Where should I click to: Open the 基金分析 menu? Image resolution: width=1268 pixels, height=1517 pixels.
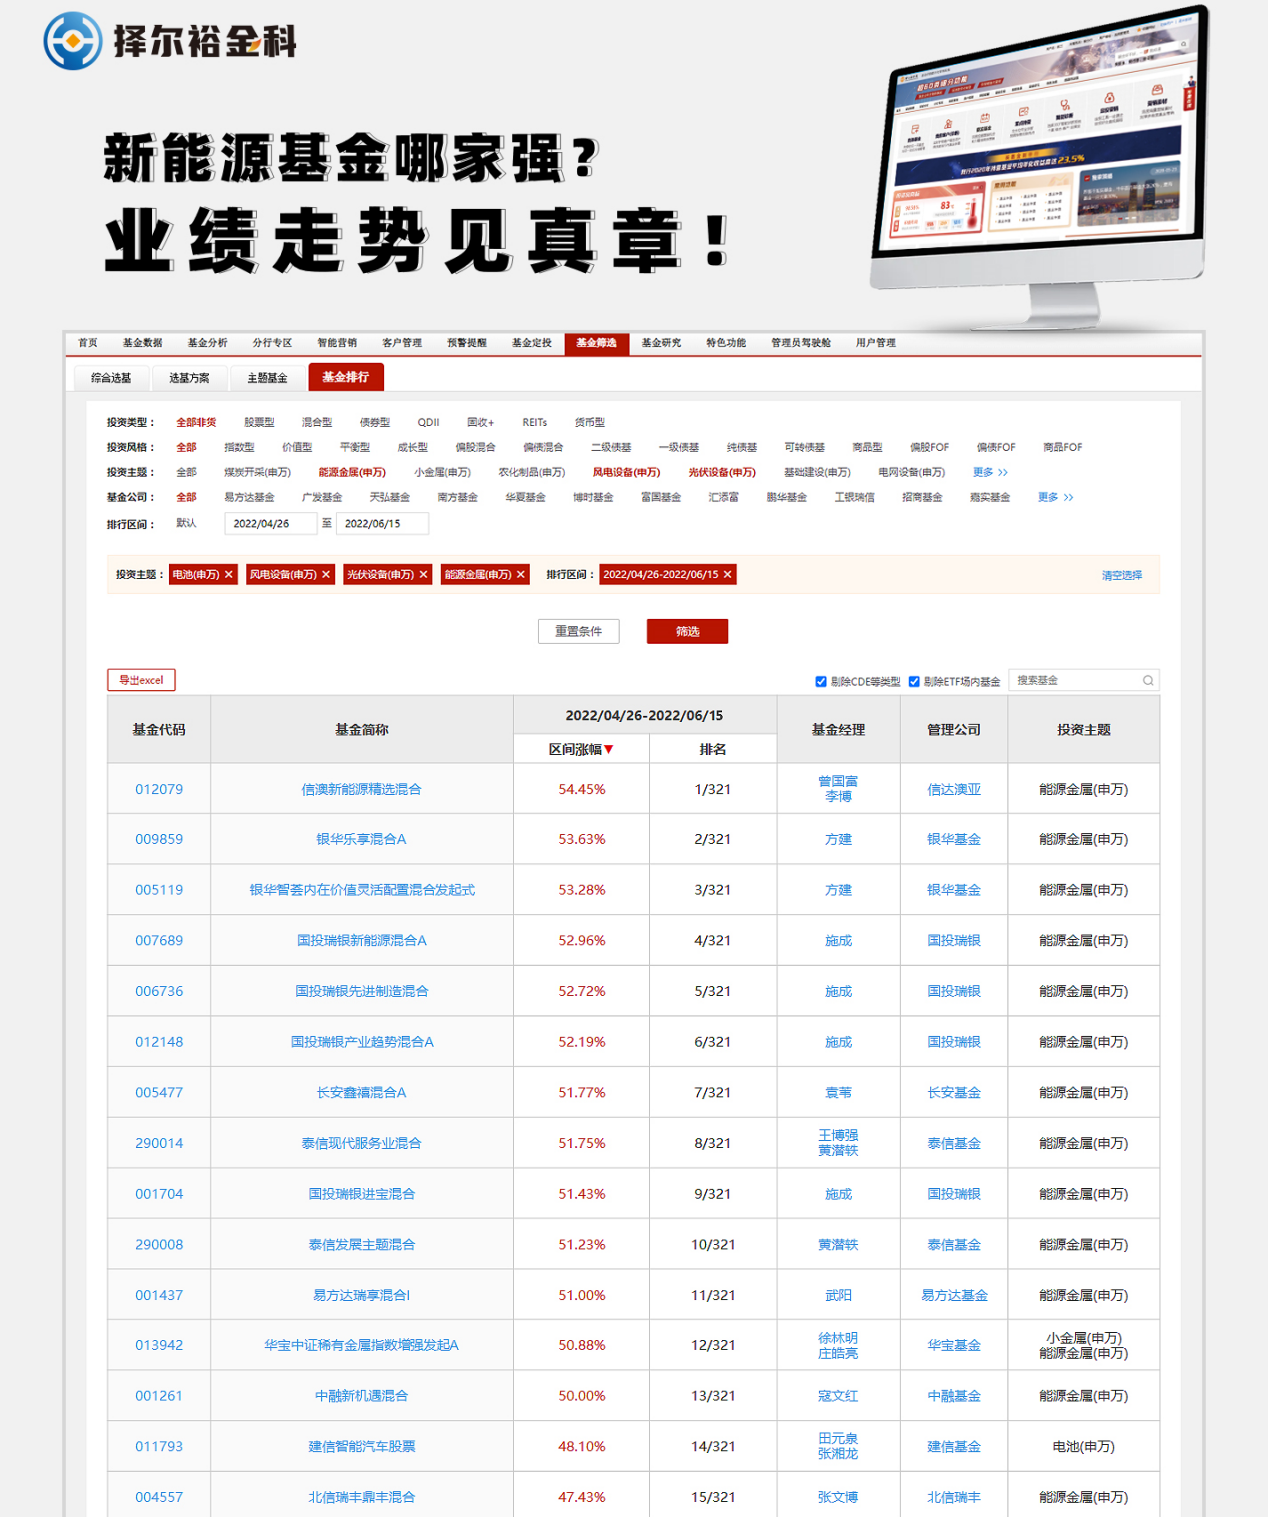point(207,343)
